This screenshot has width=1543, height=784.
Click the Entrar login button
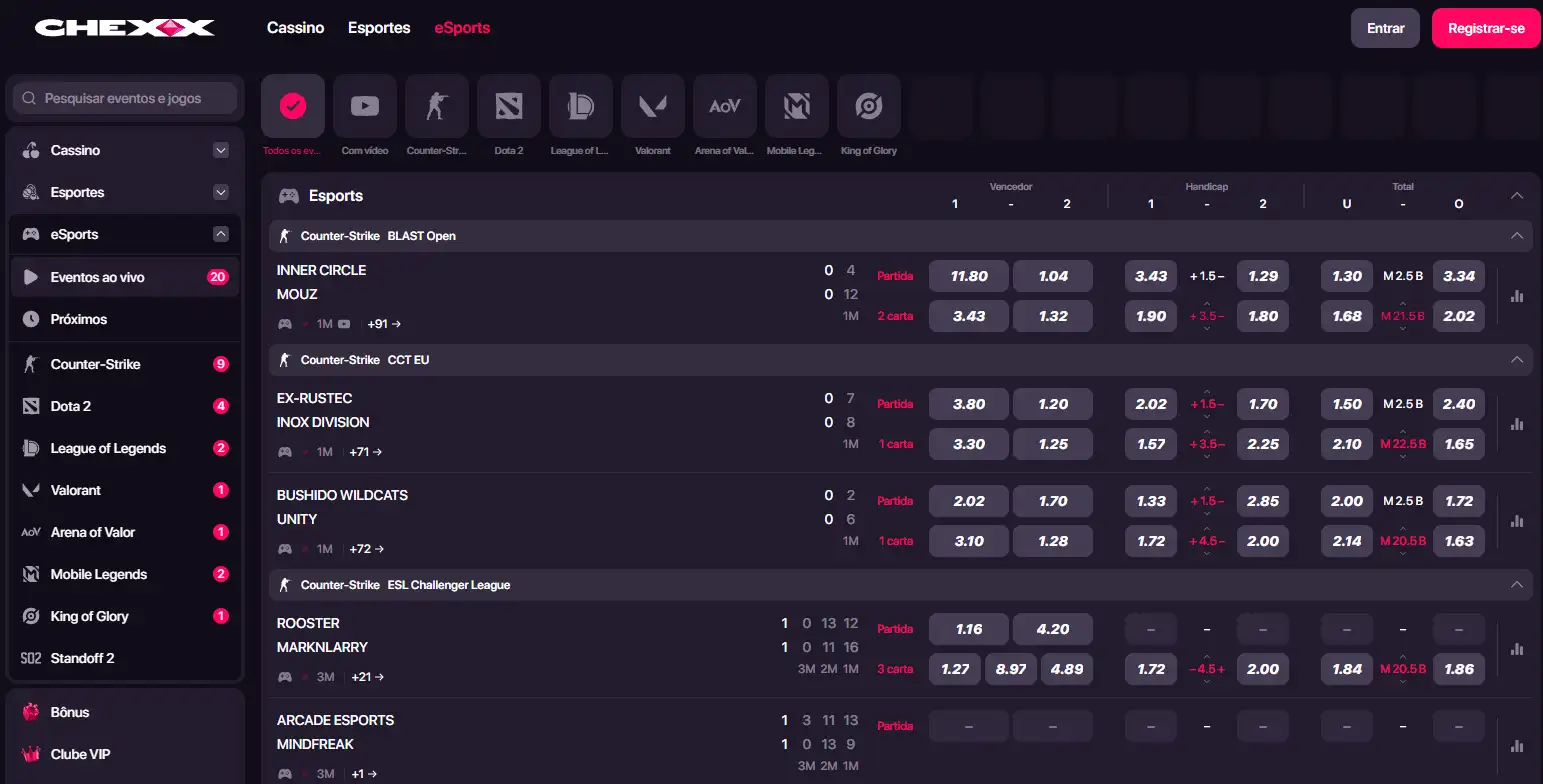coord(1385,28)
